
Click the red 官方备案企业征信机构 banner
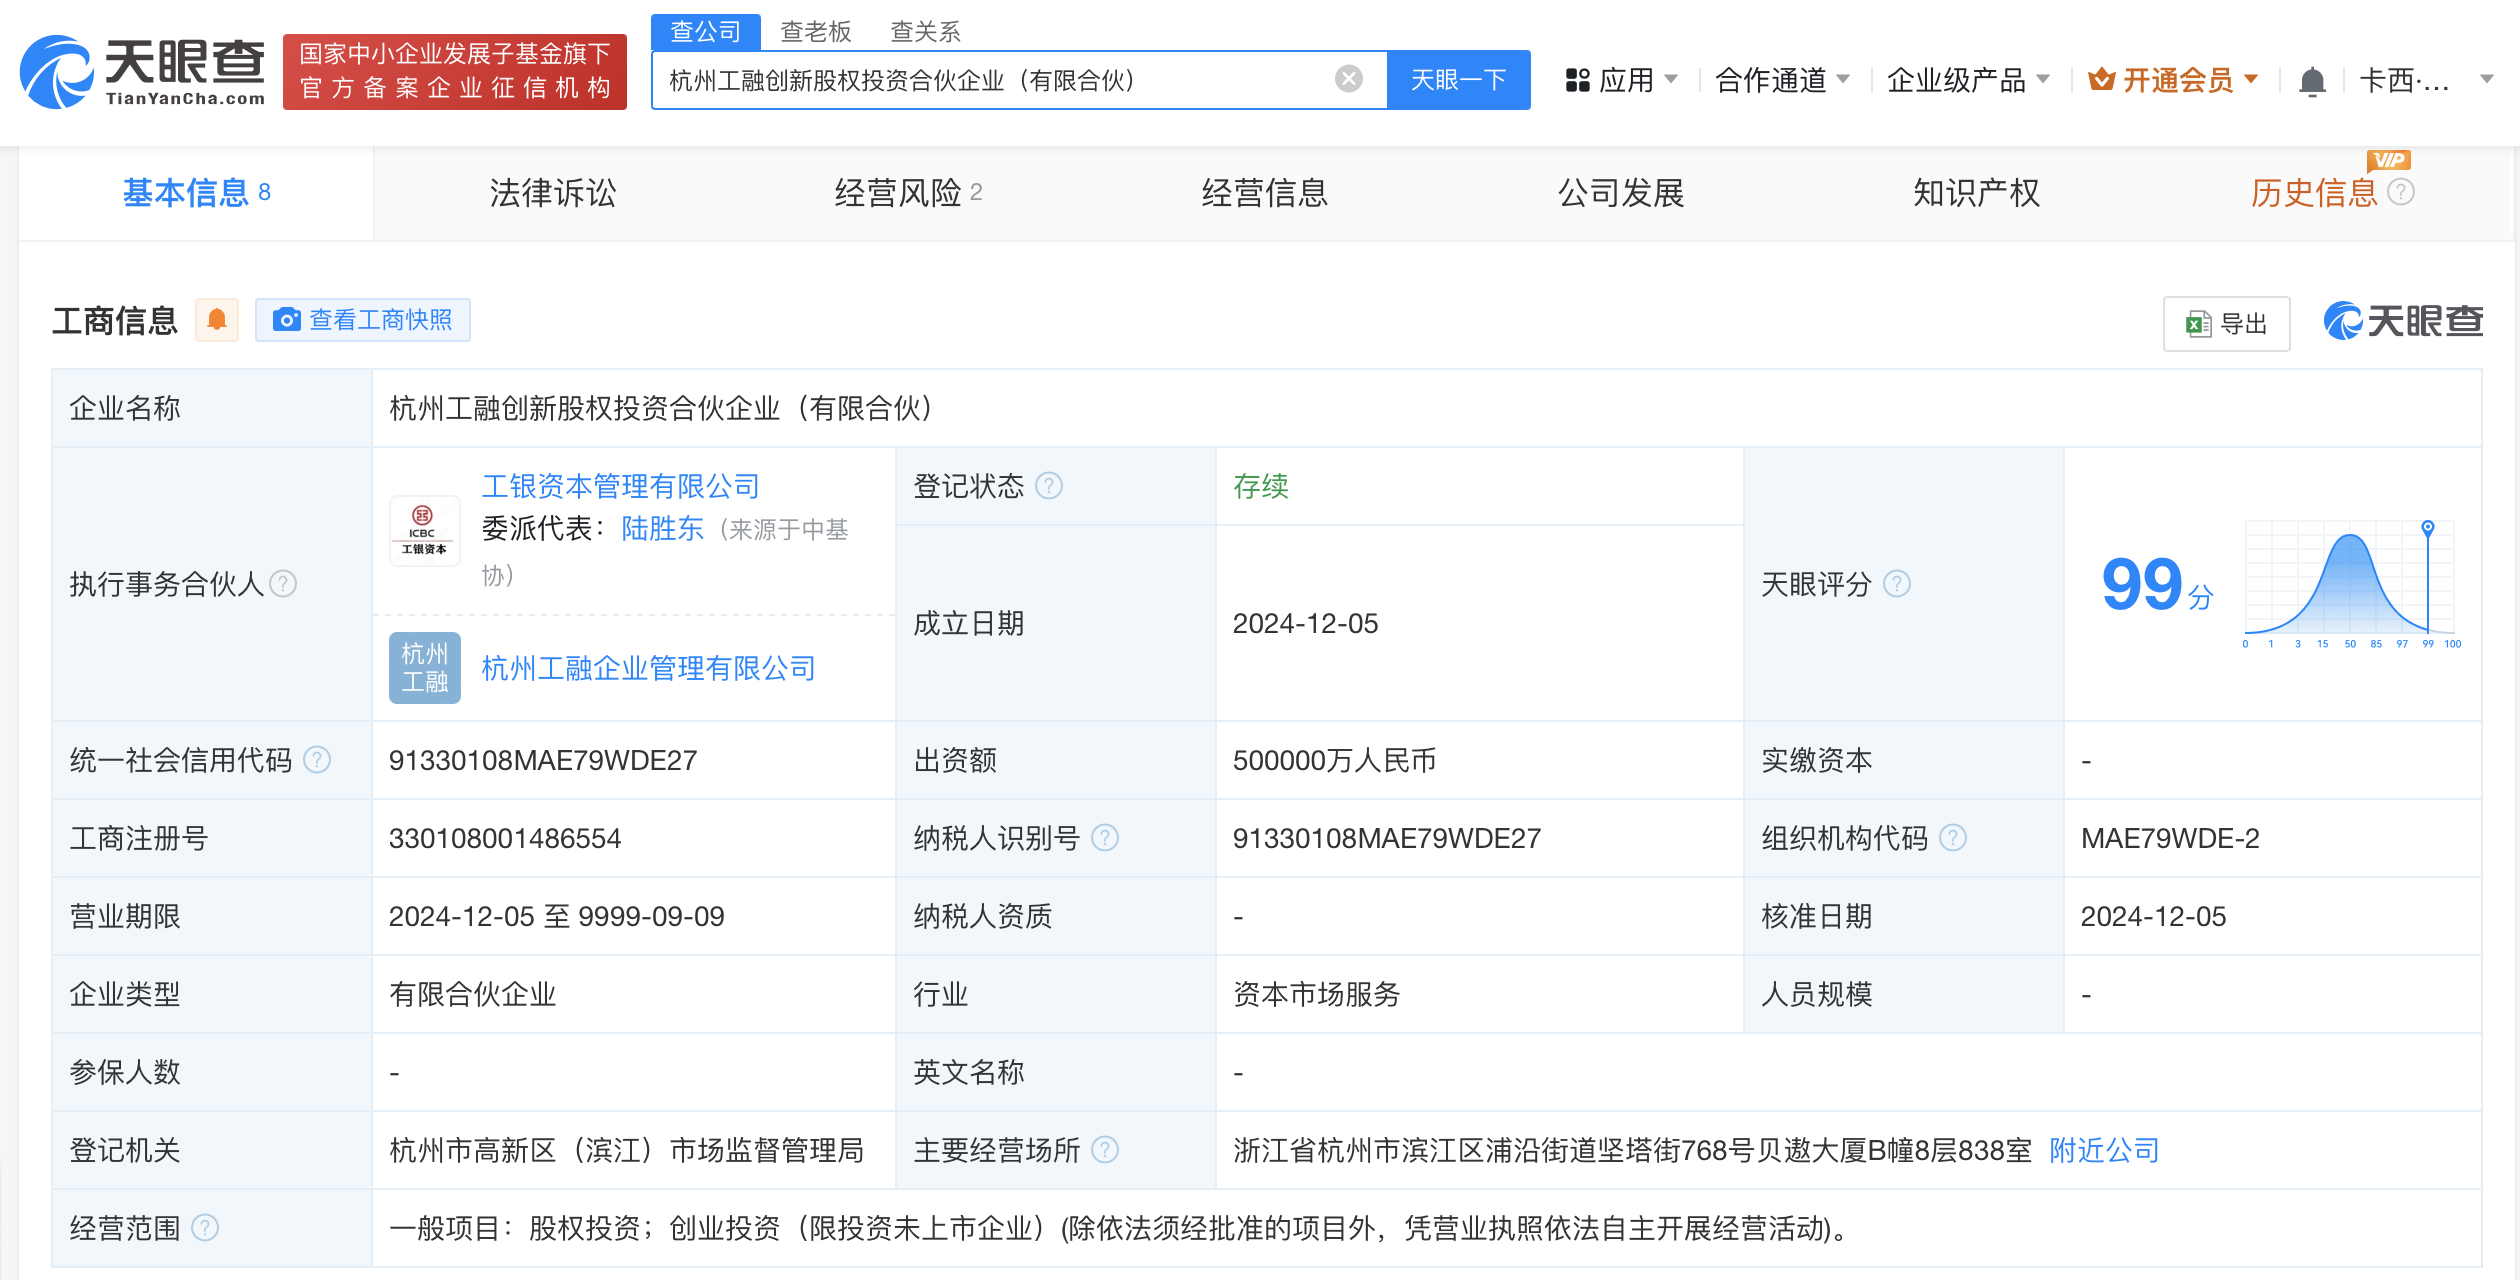pyautogui.click(x=455, y=72)
